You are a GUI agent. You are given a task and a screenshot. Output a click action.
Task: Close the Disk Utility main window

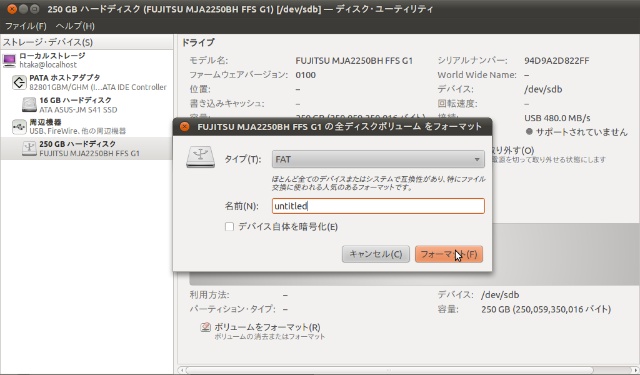(12, 9)
